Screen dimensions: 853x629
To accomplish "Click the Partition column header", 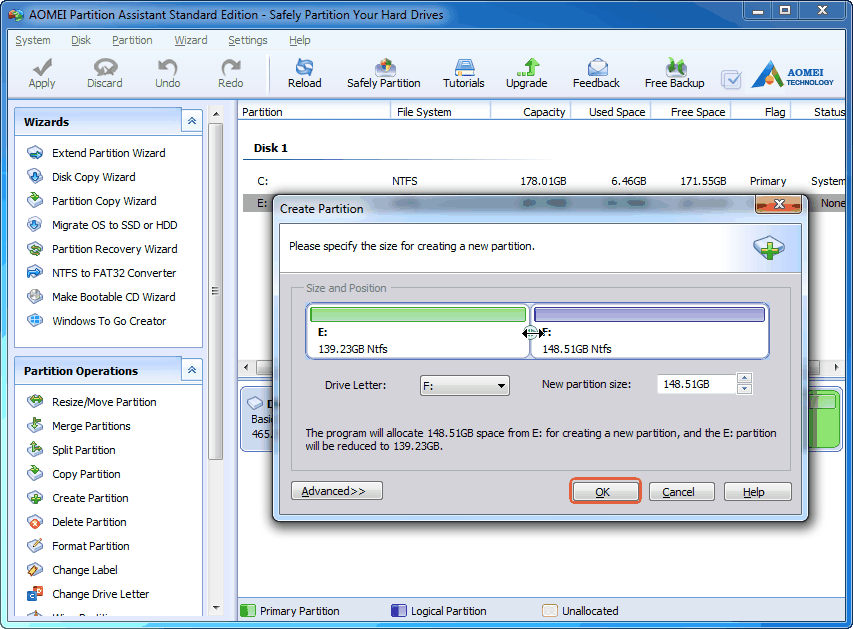I will coord(314,112).
